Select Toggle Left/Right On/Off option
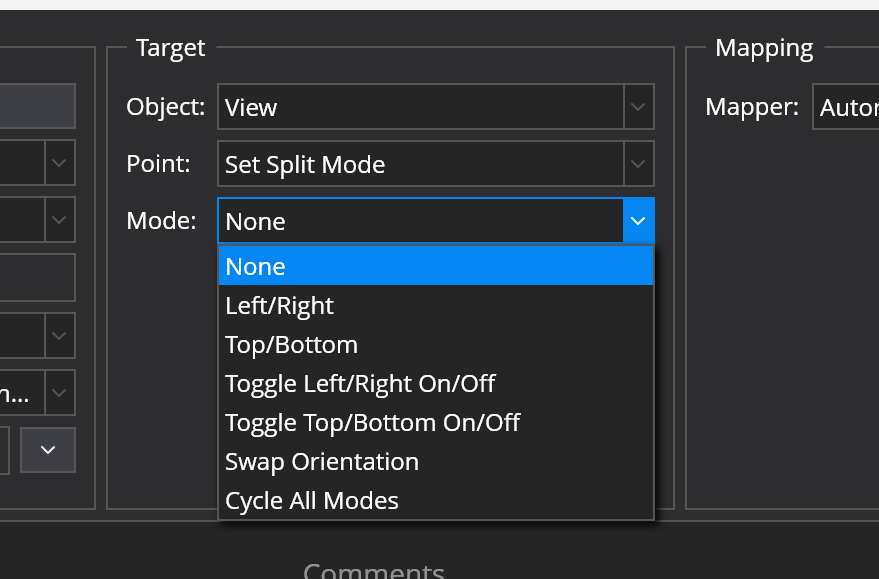The height and width of the screenshot is (579, 879). [x=435, y=383]
